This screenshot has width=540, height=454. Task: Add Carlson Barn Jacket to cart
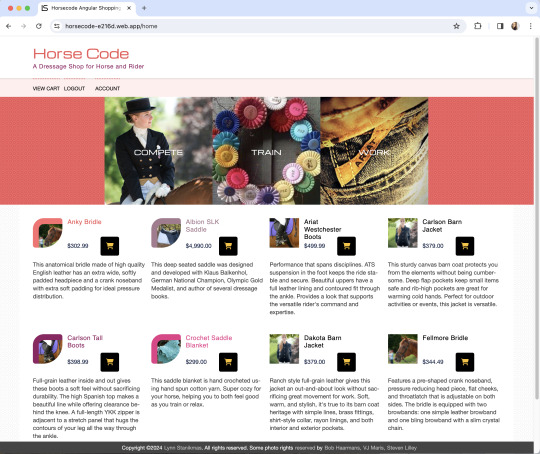point(465,246)
